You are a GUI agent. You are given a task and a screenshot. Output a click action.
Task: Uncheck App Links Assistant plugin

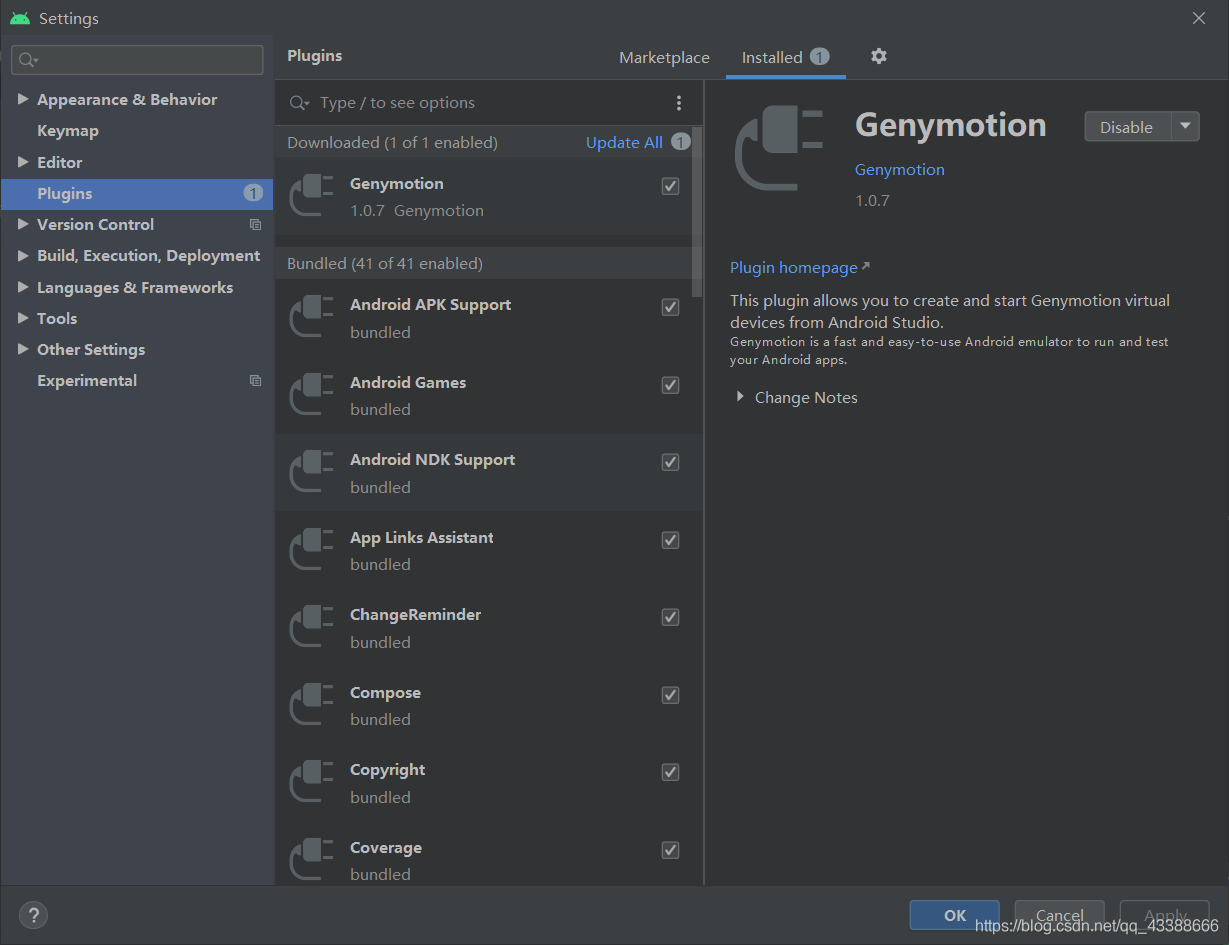click(x=671, y=540)
